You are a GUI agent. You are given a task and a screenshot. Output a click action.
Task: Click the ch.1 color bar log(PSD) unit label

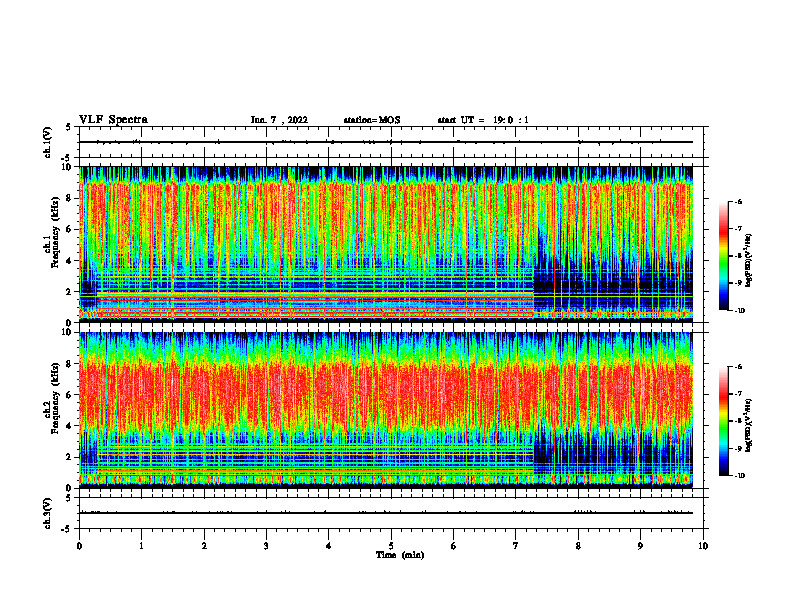750,261
